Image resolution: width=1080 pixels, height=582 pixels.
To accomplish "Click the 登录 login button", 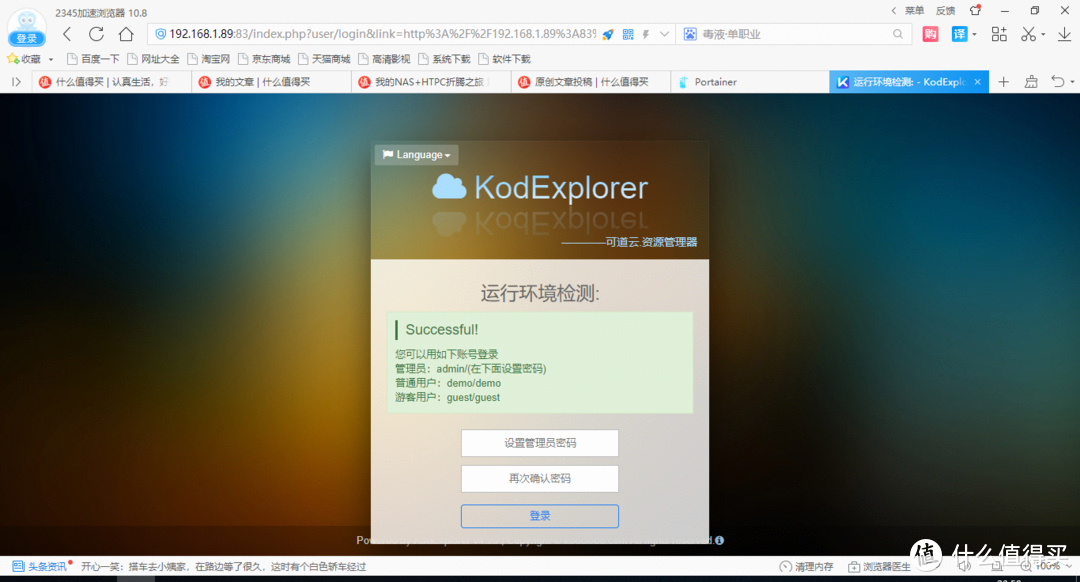I will click(x=540, y=516).
